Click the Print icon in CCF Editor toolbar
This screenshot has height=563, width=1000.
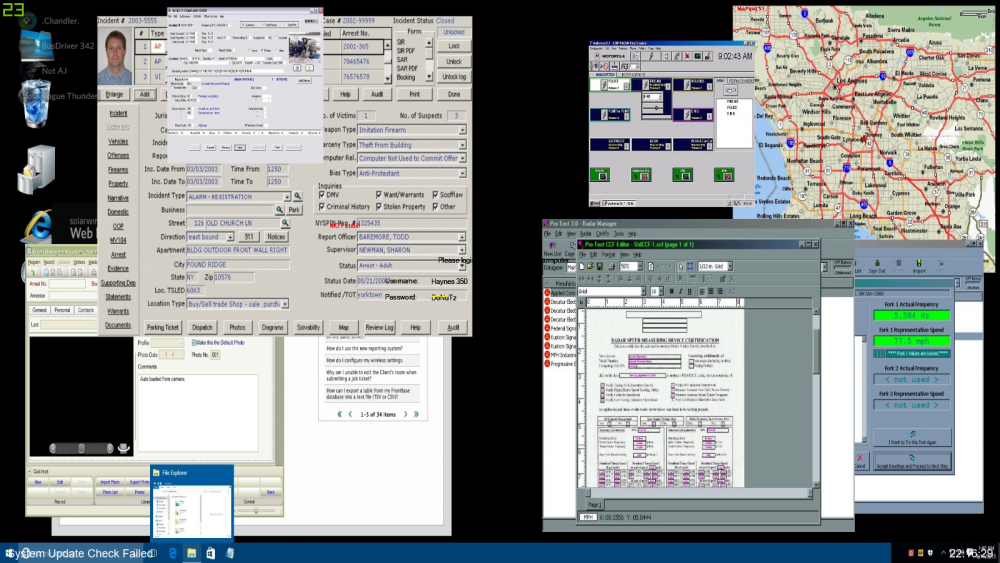tap(612, 267)
